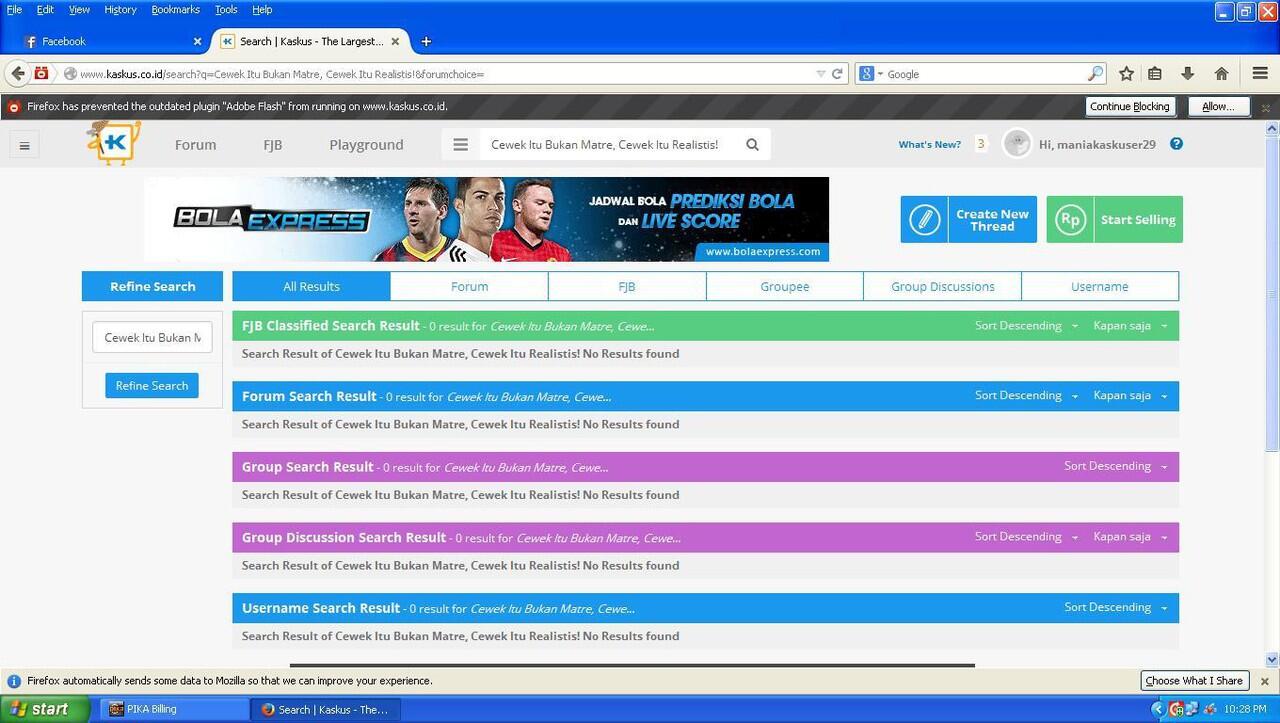Open the Firefox hamburger menu icon

coord(1260,73)
